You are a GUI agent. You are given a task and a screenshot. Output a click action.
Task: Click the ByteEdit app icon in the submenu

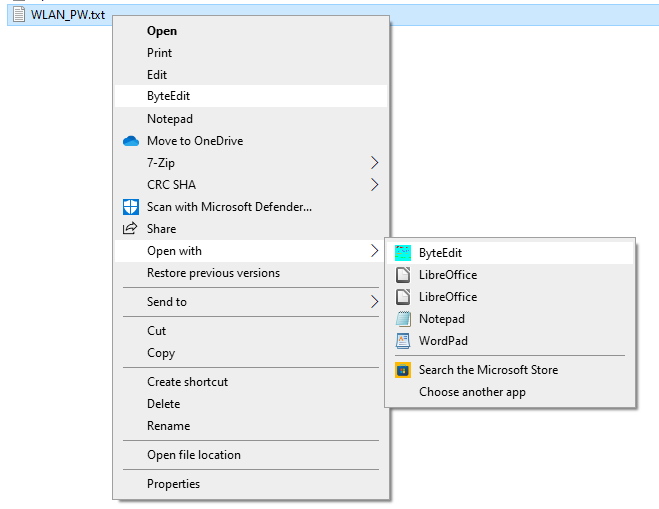pyautogui.click(x=403, y=253)
